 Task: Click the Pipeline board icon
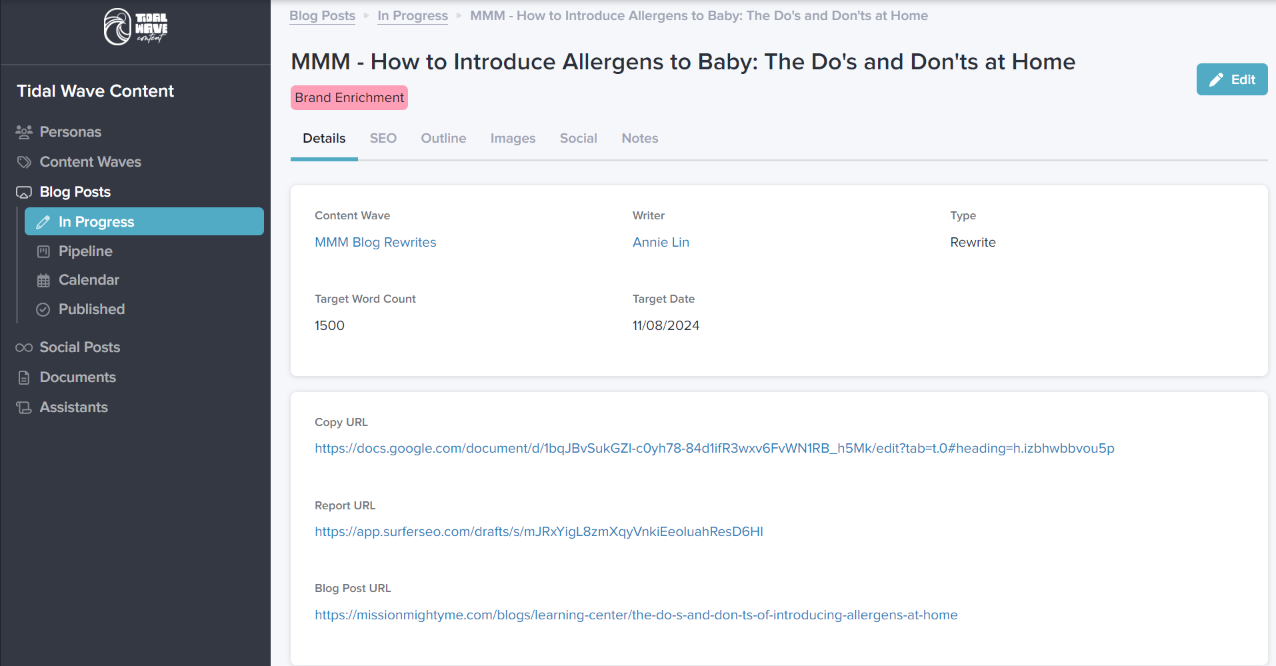point(43,251)
